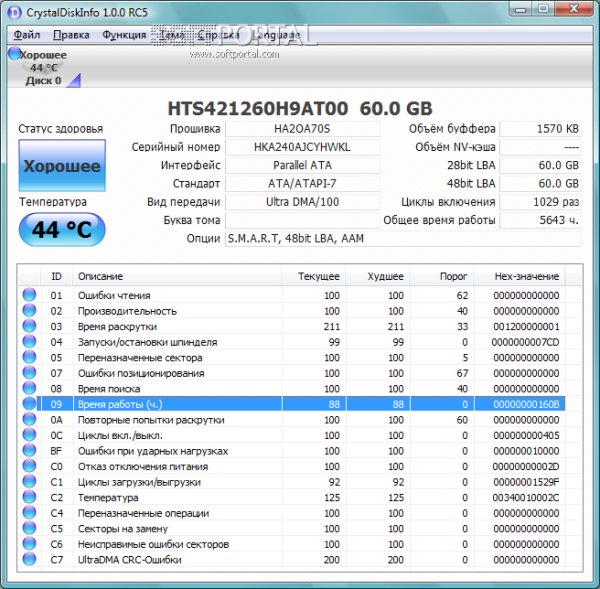Click the Описание column header
Image resolution: width=600 pixels, height=589 pixels.
pos(177,276)
